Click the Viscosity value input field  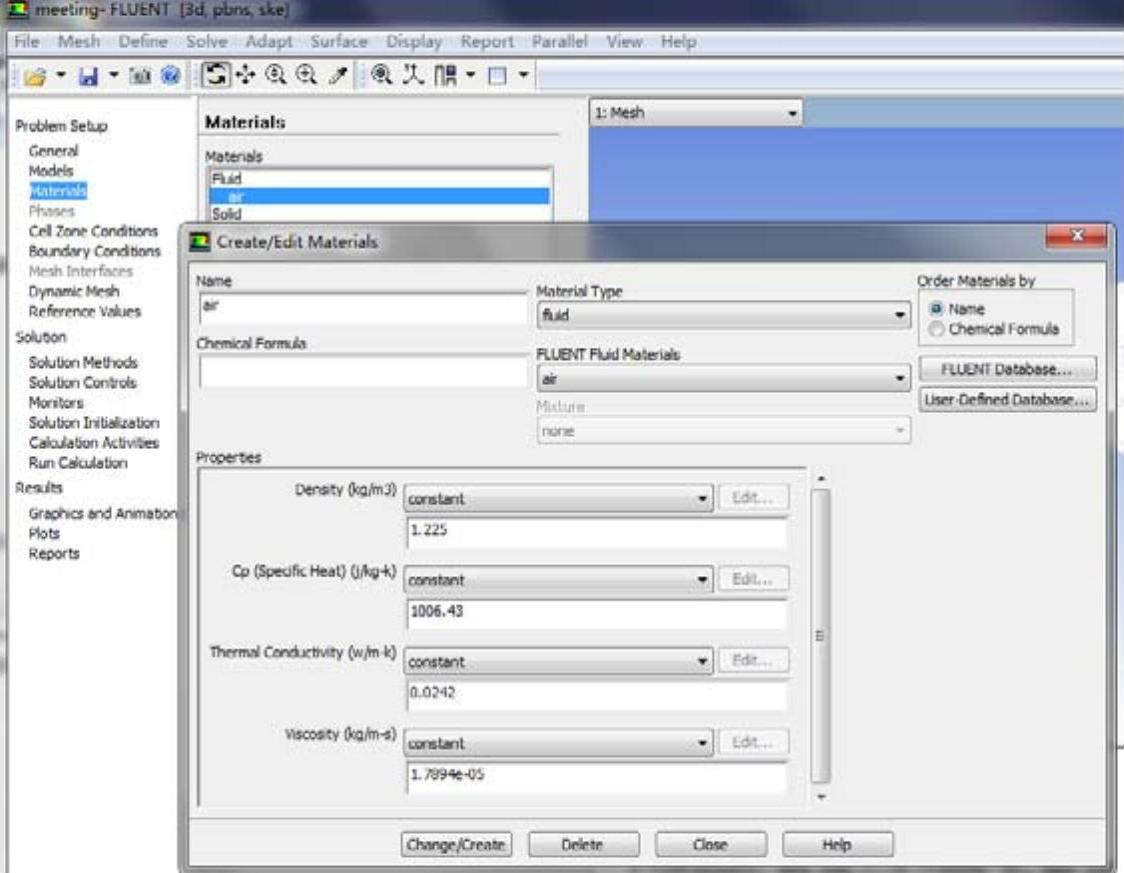pyautogui.click(x=596, y=775)
